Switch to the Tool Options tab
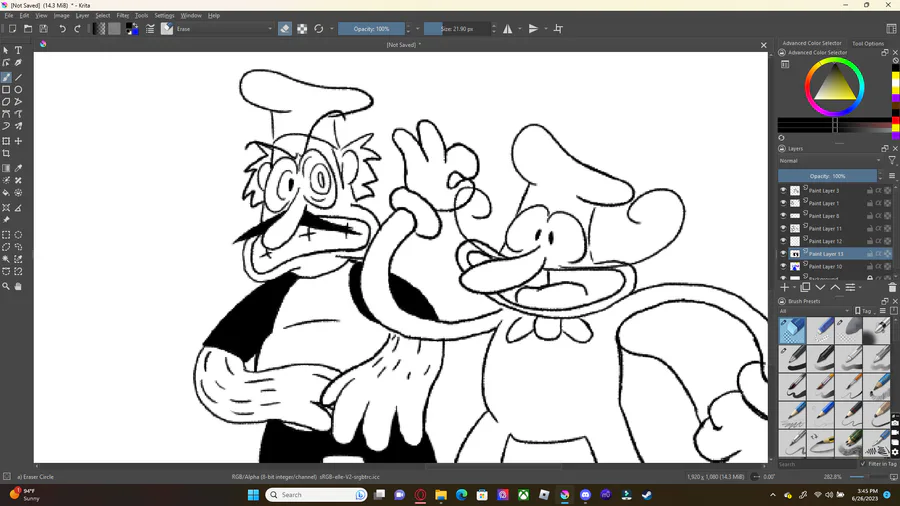Screen dimensions: 900x506 click(x=868, y=43)
